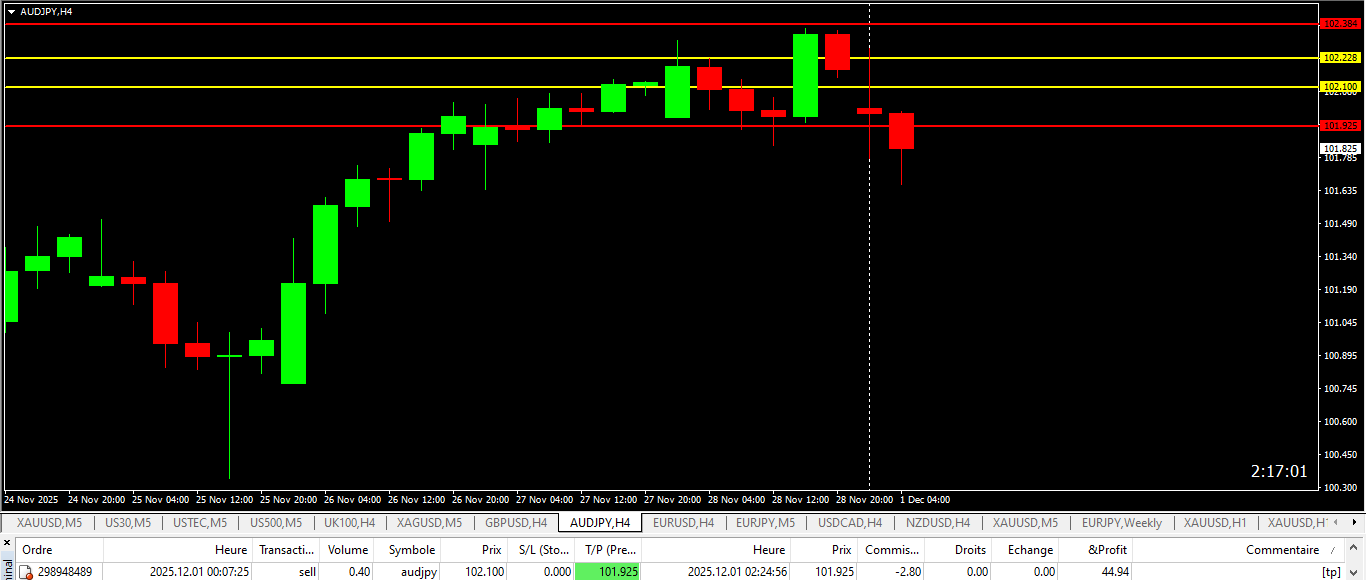The width and height of the screenshot is (1366, 580).
Task: Click the S/L (Sto... column header
Action: 540,550
